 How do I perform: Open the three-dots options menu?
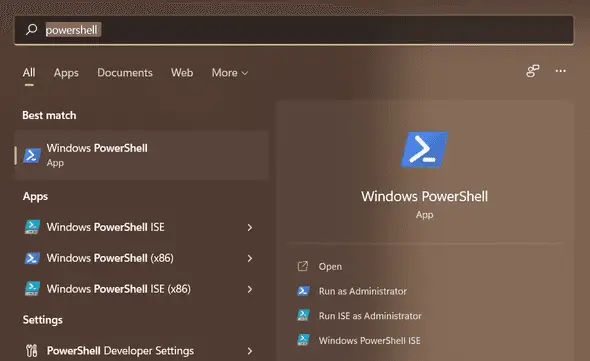560,71
